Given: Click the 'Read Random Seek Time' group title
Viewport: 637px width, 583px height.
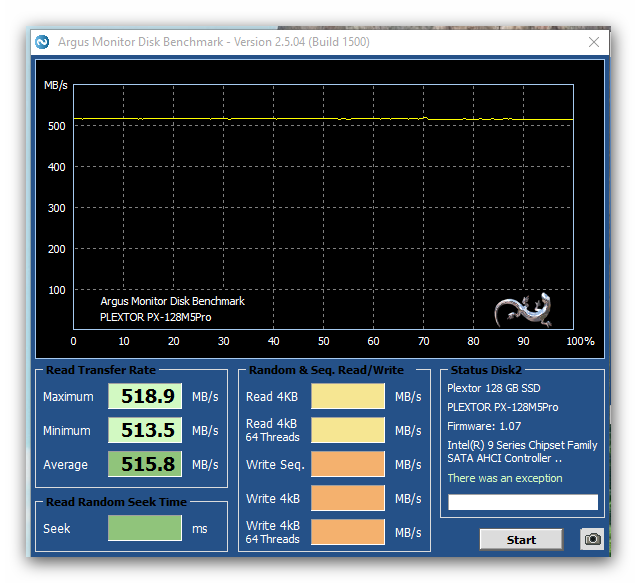Looking at the screenshot, I should click(x=116, y=502).
